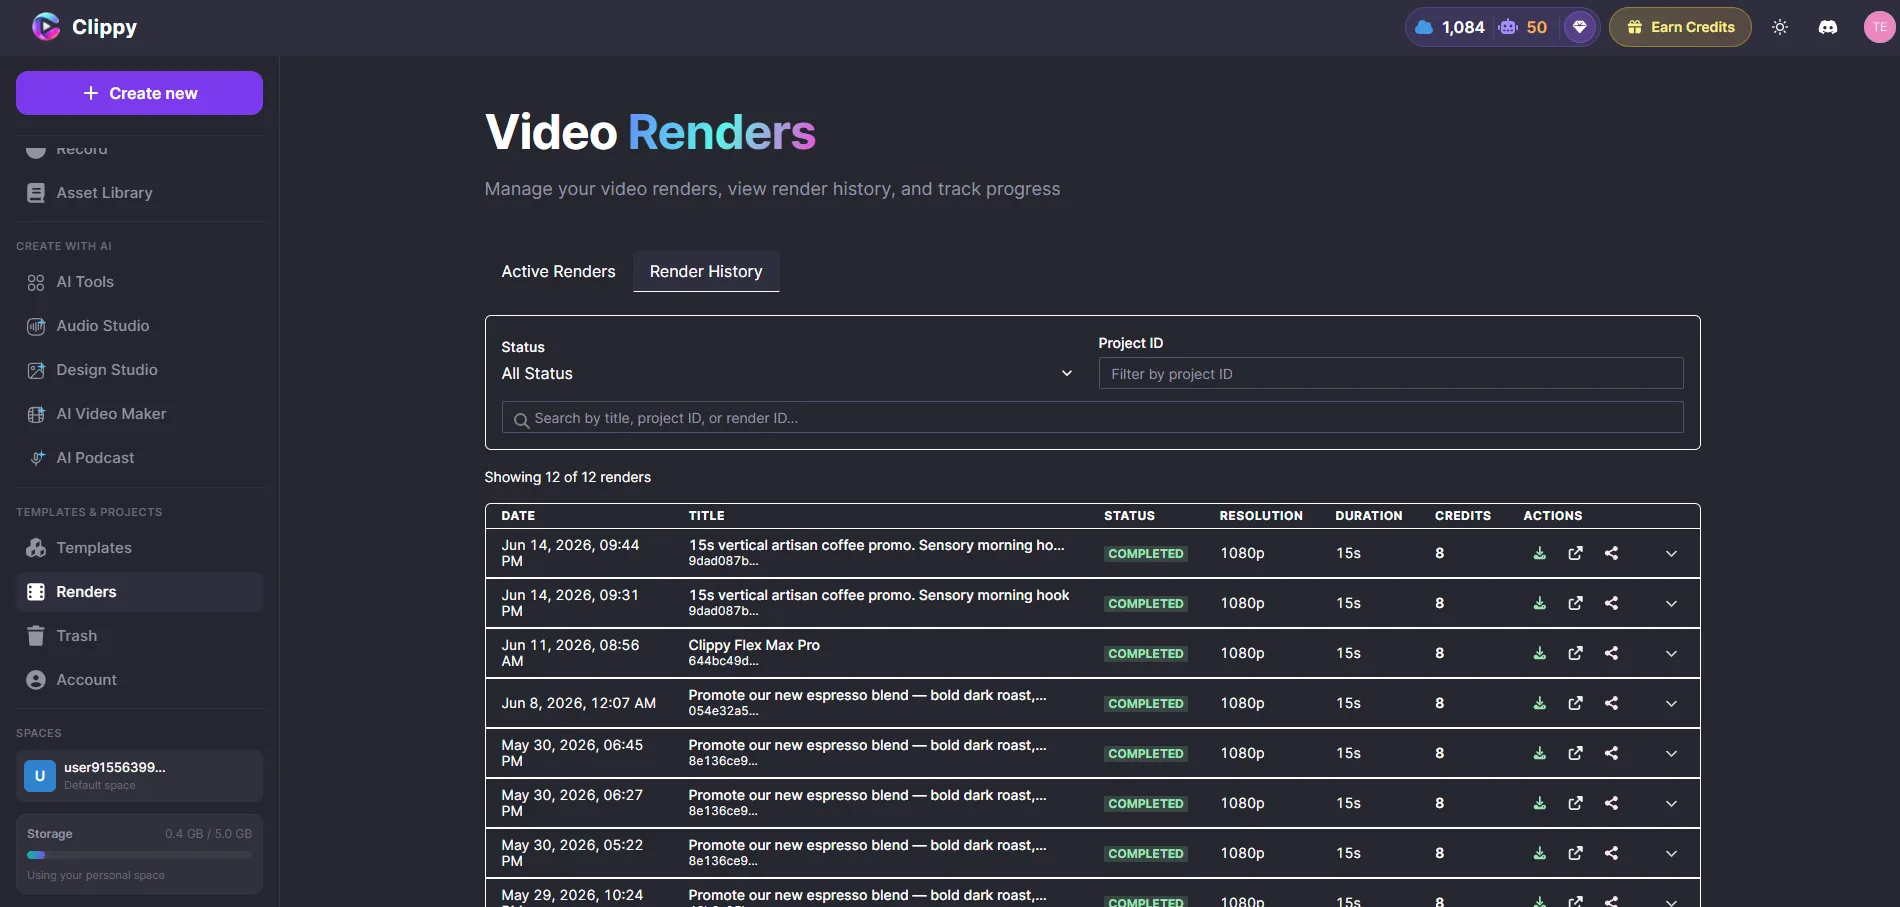Expand the Jun 14 09:31 PM render row
Screen dimensions: 1900x907
click(1671, 603)
